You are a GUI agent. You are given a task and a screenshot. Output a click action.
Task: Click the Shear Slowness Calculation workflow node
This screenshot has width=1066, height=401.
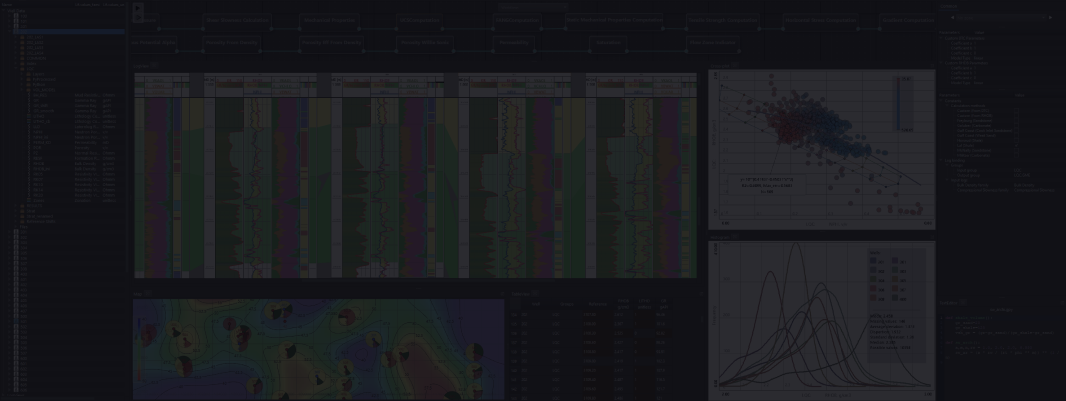click(x=236, y=19)
